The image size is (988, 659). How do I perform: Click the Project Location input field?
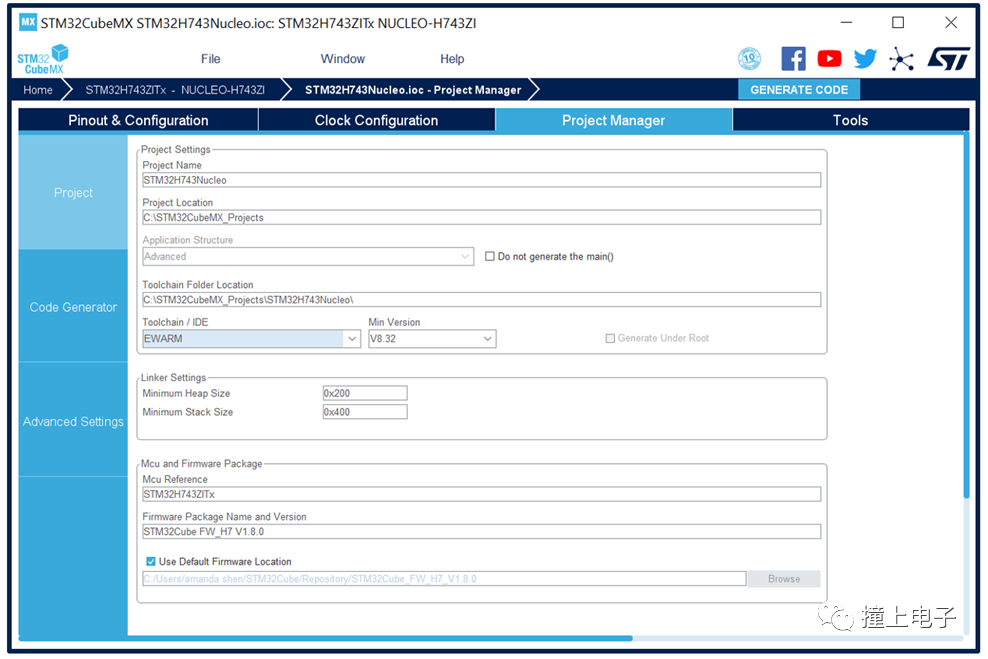point(481,217)
